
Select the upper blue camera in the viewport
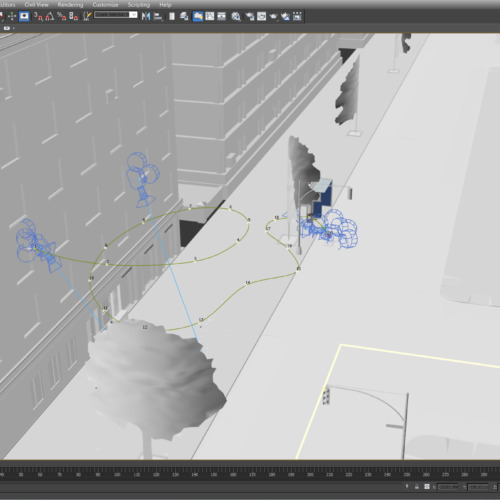143,180
